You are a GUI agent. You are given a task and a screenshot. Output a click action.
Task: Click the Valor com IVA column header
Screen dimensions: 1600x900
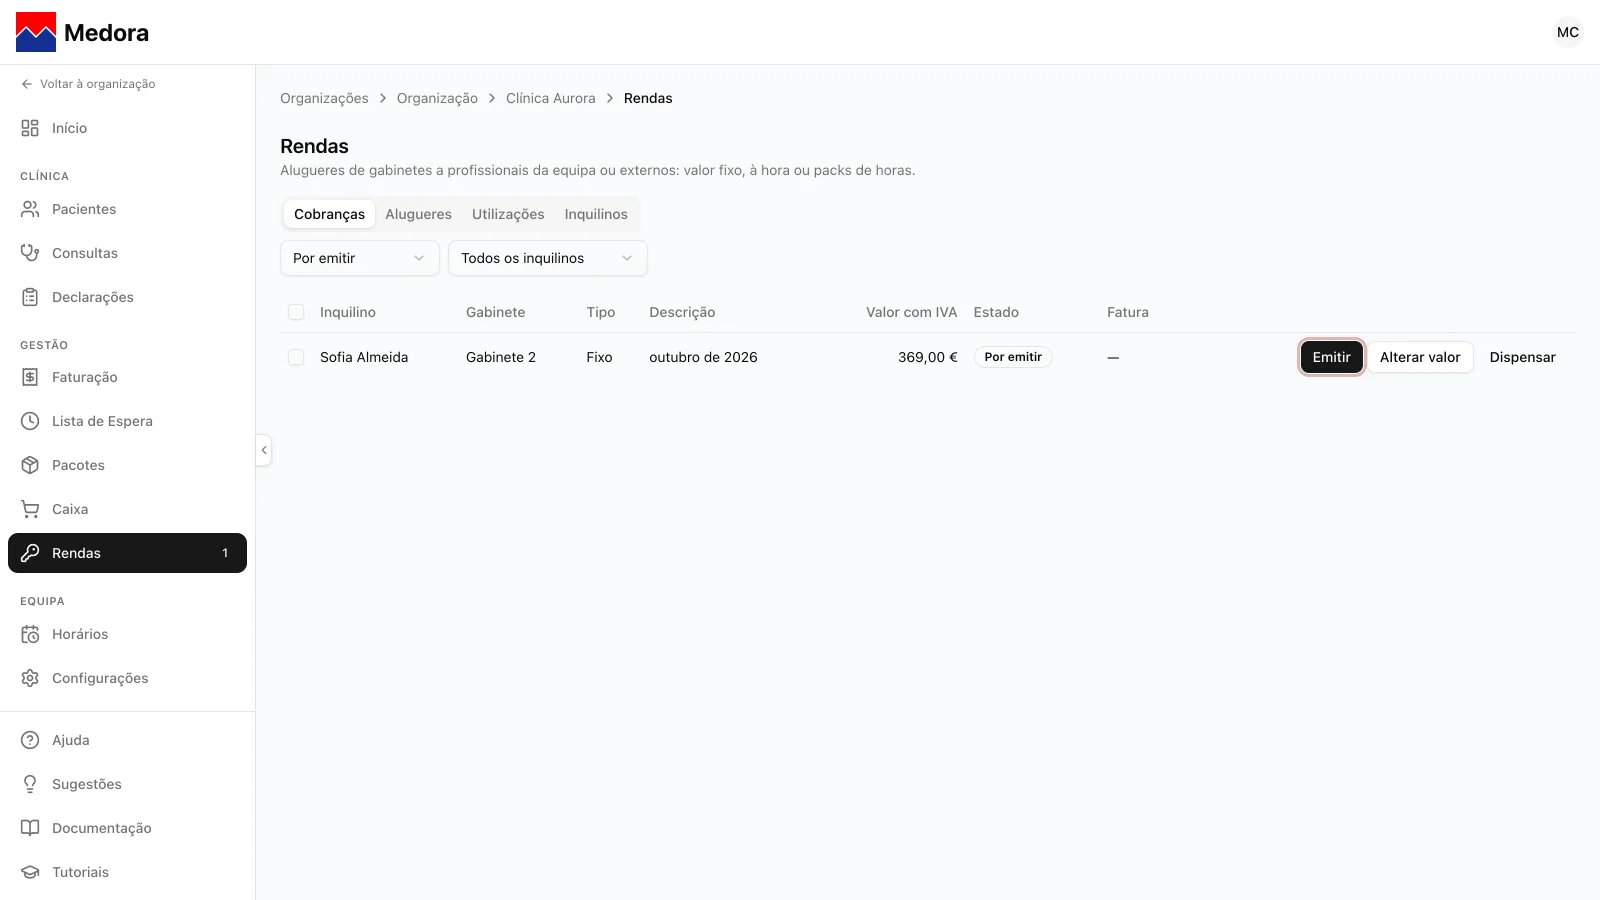click(911, 312)
